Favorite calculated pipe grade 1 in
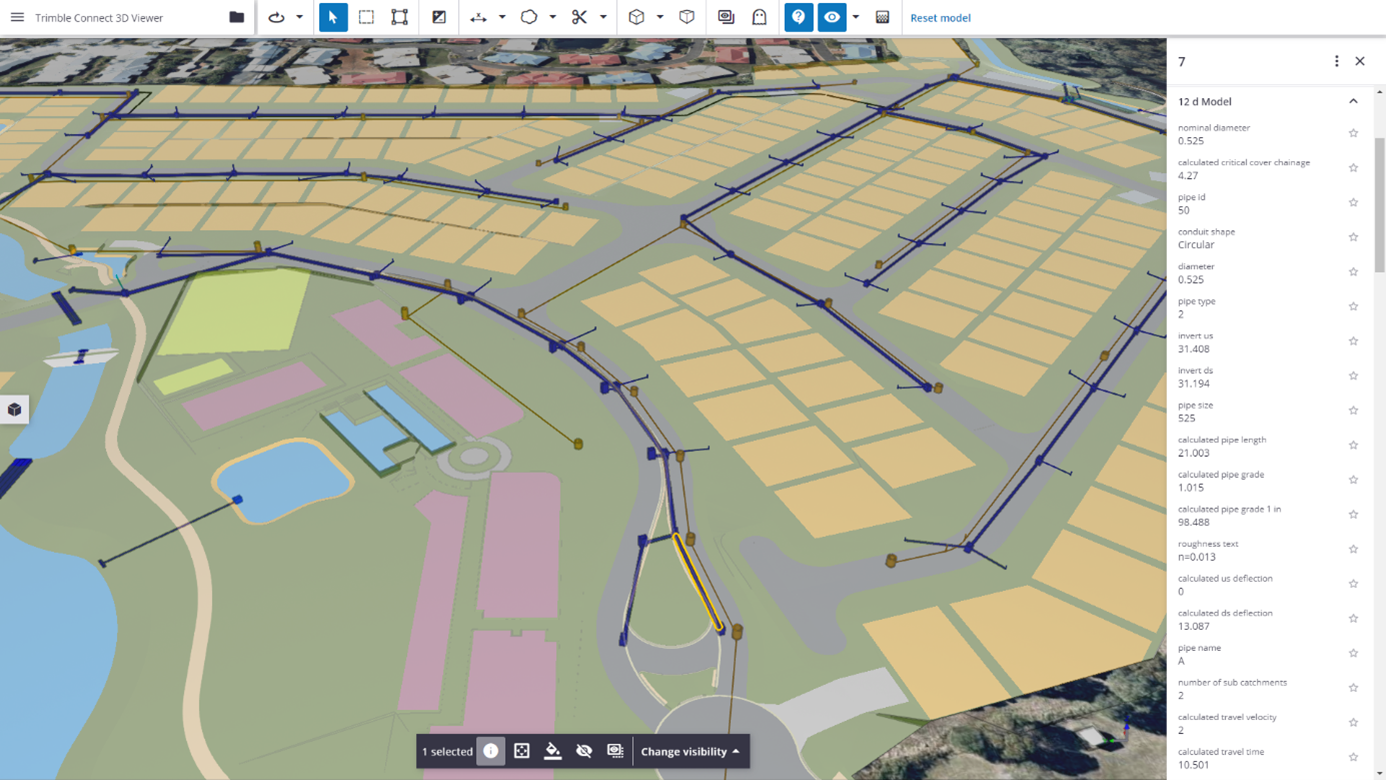The height and width of the screenshot is (780, 1386). [x=1353, y=514]
